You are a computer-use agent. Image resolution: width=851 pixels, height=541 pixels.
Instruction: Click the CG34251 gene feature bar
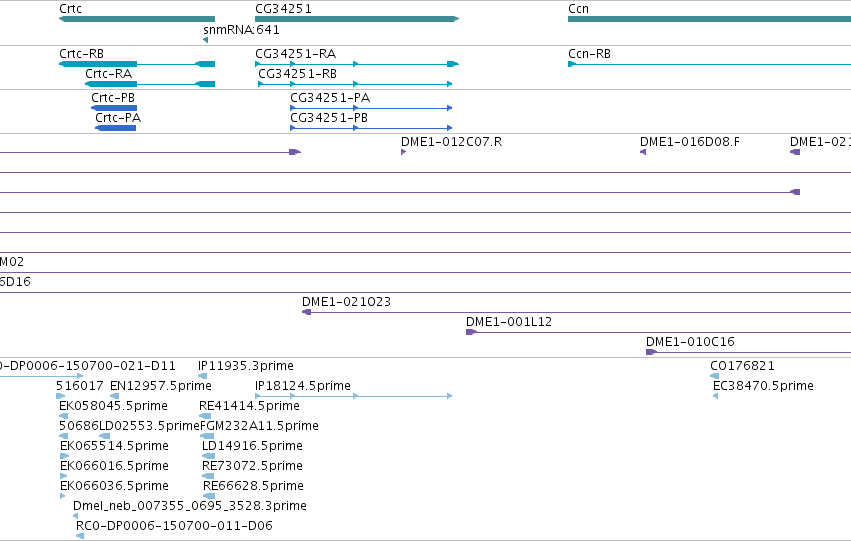pyautogui.click(x=357, y=19)
